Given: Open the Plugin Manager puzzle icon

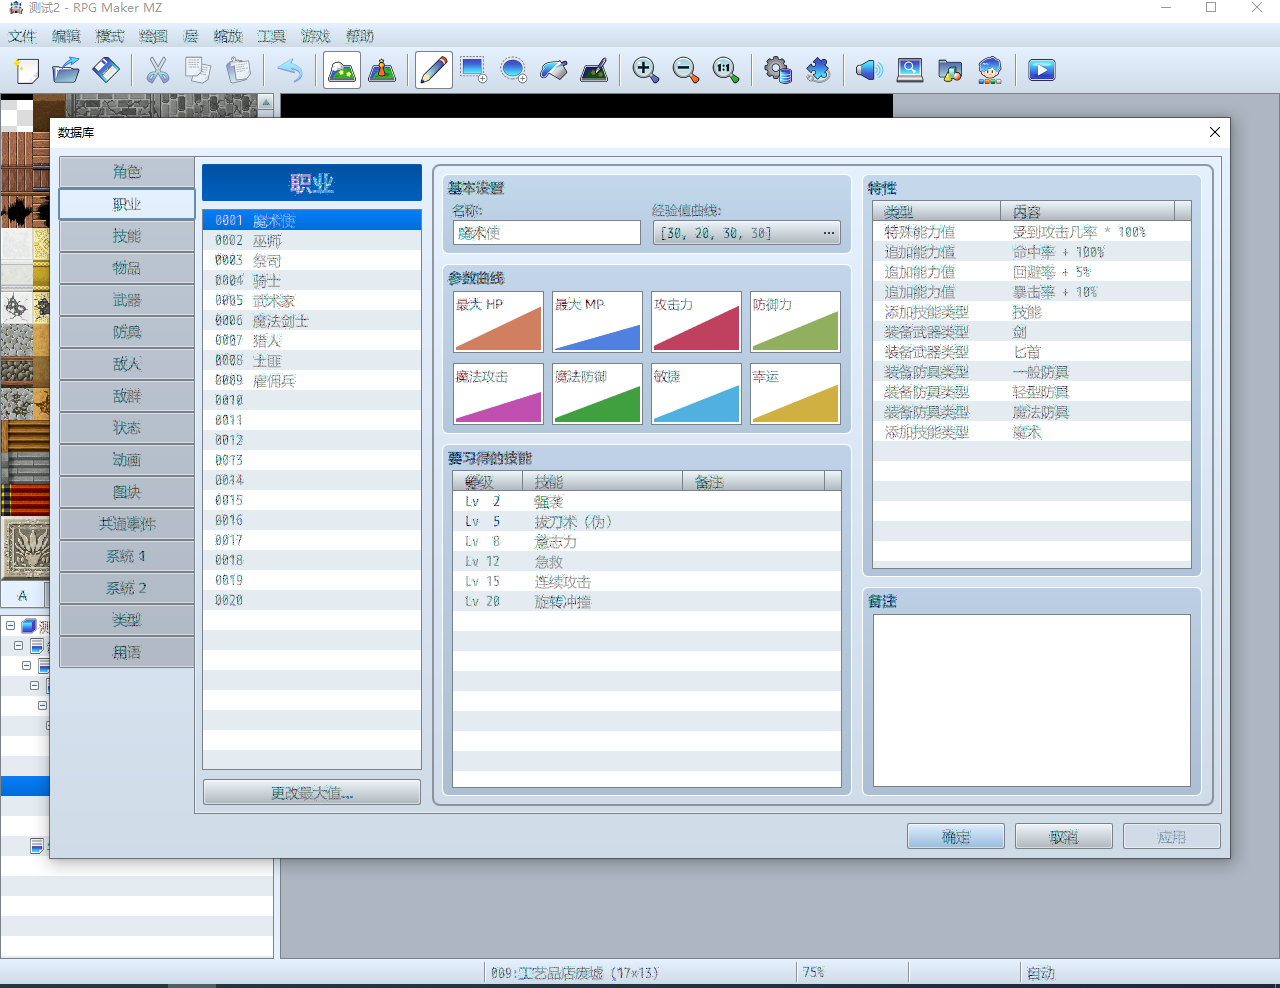Looking at the screenshot, I should (817, 70).
